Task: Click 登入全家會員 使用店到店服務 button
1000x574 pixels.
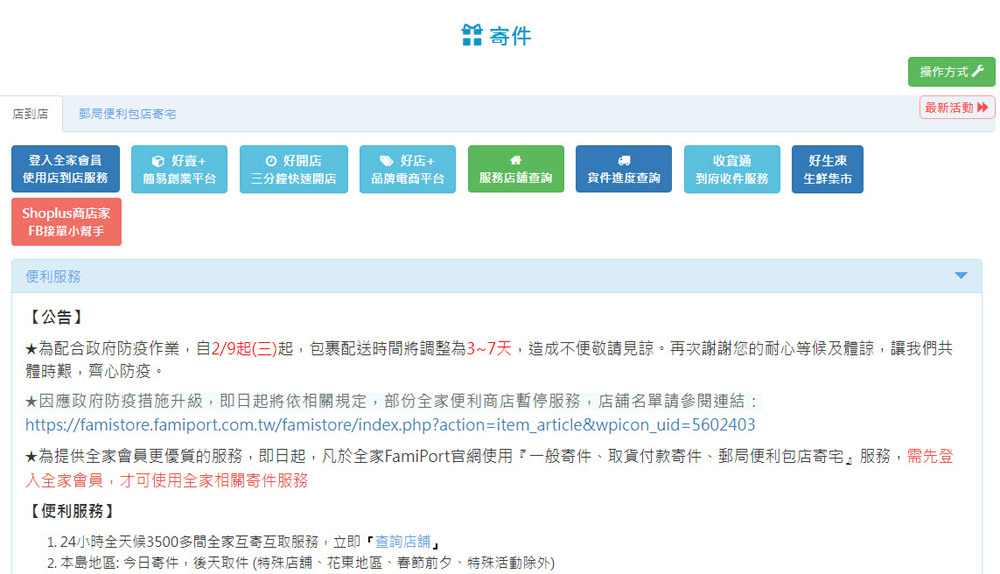Action: [66, 169]
